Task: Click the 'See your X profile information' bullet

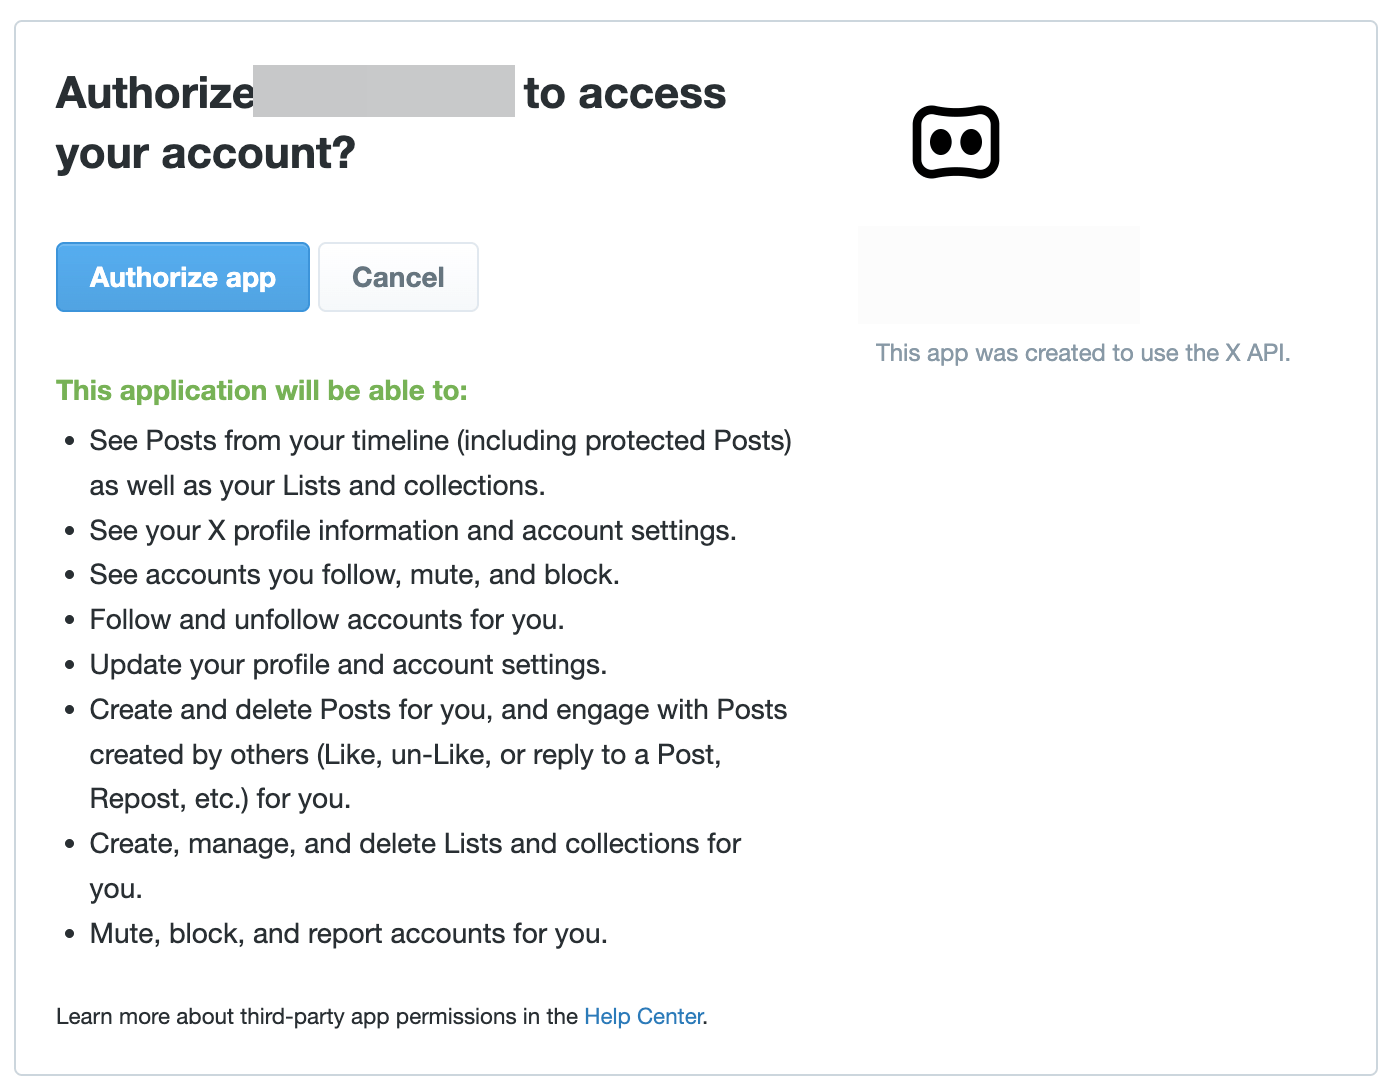Action: point(412,530)
